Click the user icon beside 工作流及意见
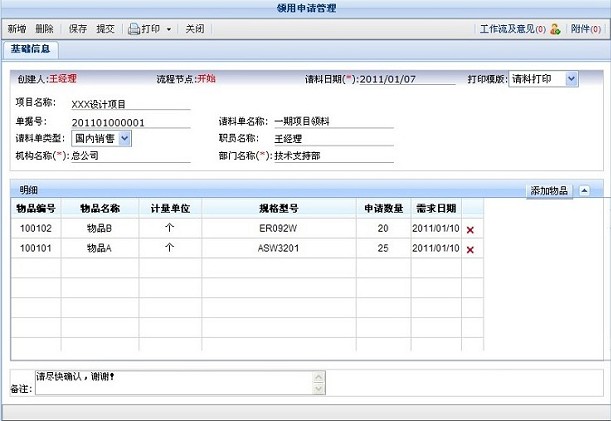The width and height of the screenshot is (611, 421). 555,30
